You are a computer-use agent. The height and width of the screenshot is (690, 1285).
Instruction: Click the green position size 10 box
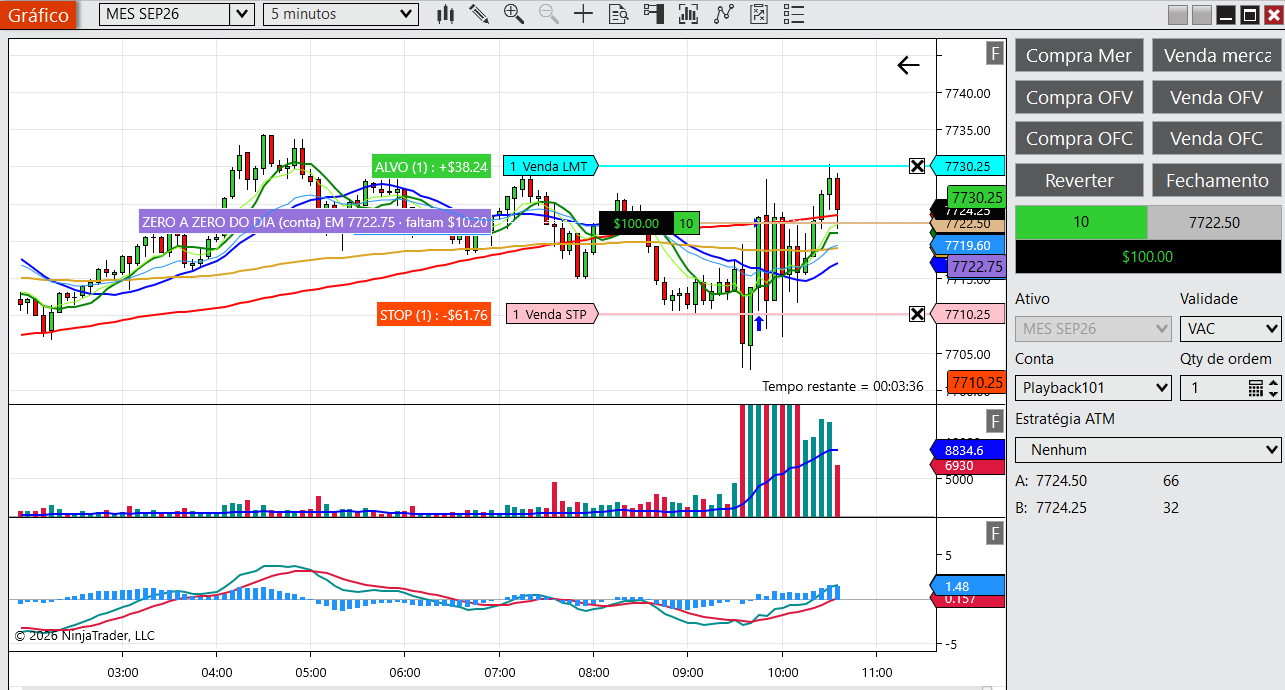(x=1081, y=222)
